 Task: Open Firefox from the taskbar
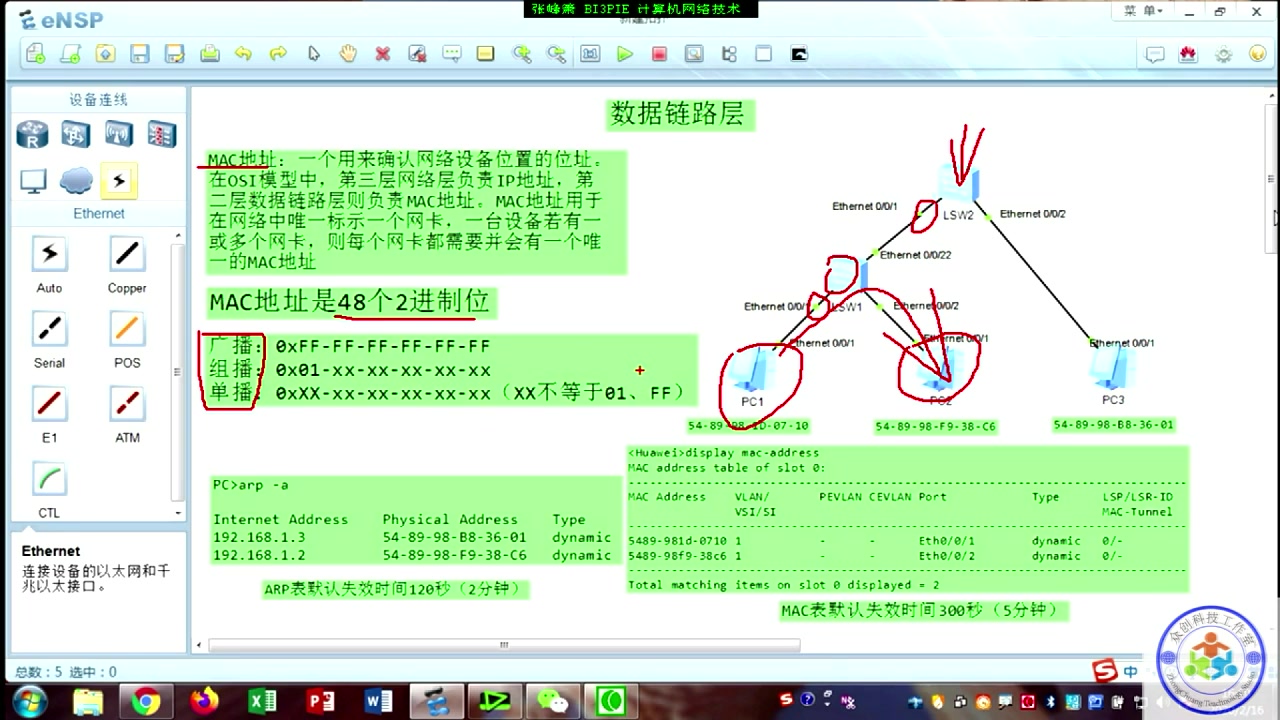[x=204, y=702]
